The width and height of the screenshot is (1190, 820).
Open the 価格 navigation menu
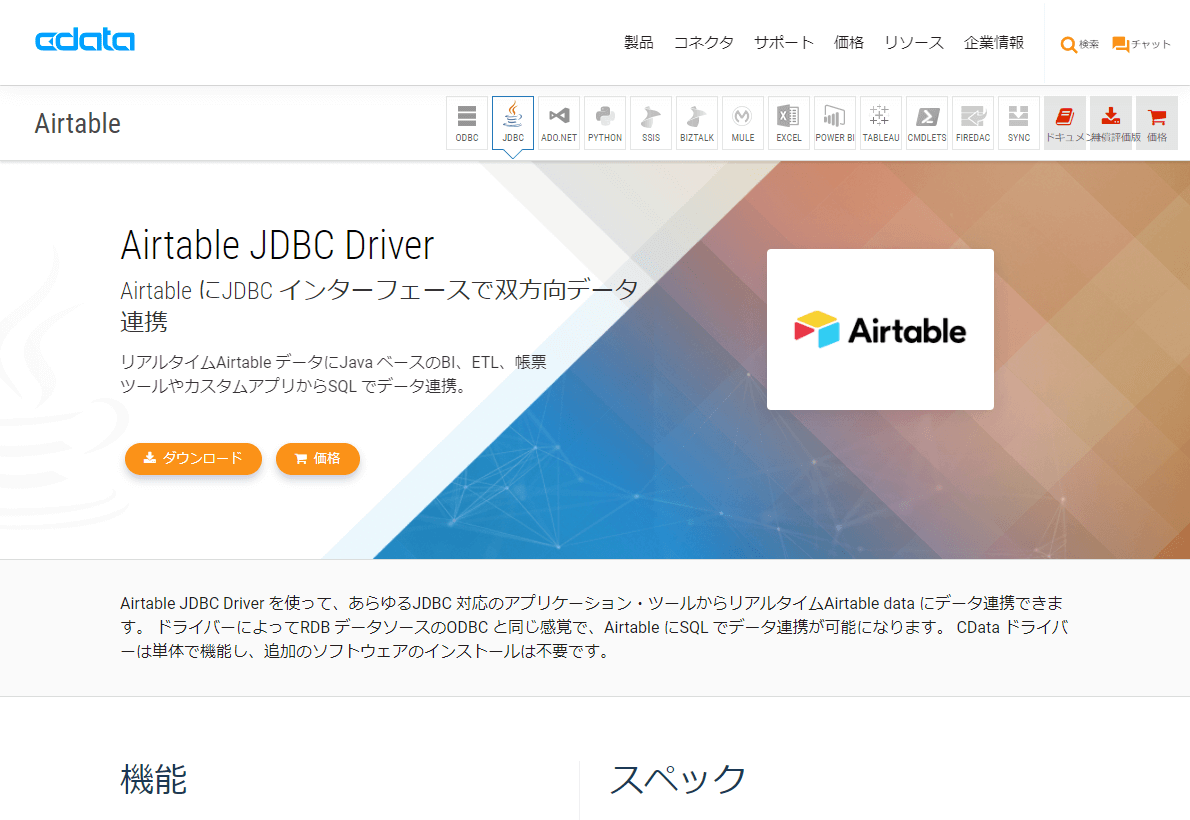[848, 43]
